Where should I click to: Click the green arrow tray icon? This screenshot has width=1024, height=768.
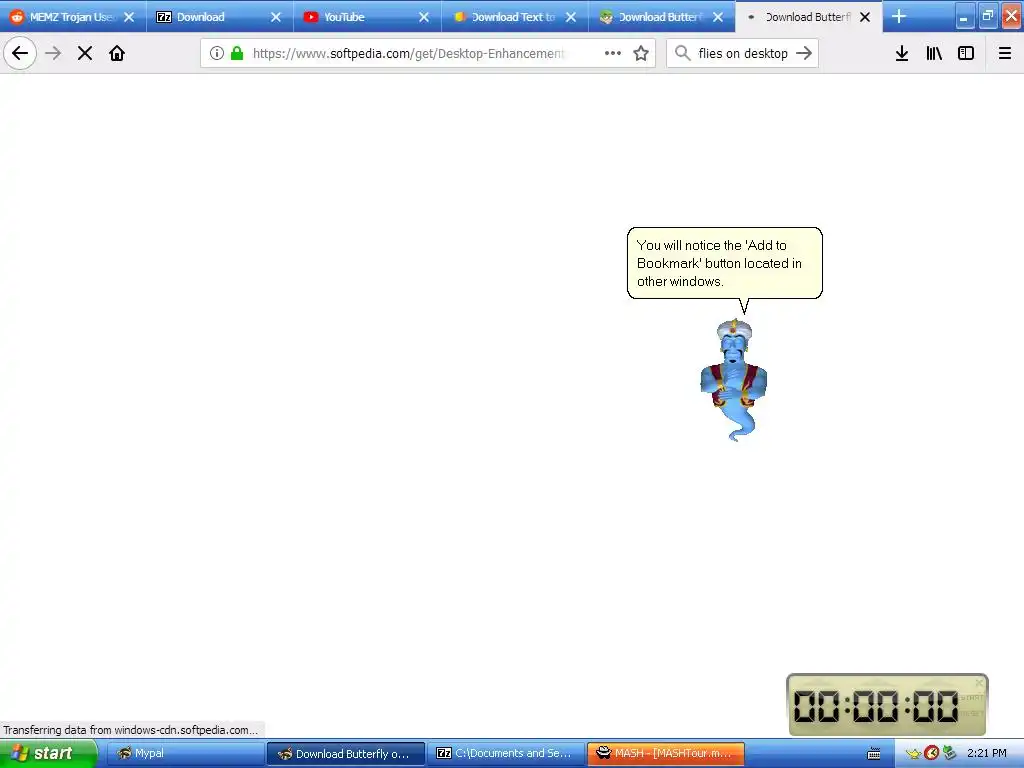(x=949, y=754)
